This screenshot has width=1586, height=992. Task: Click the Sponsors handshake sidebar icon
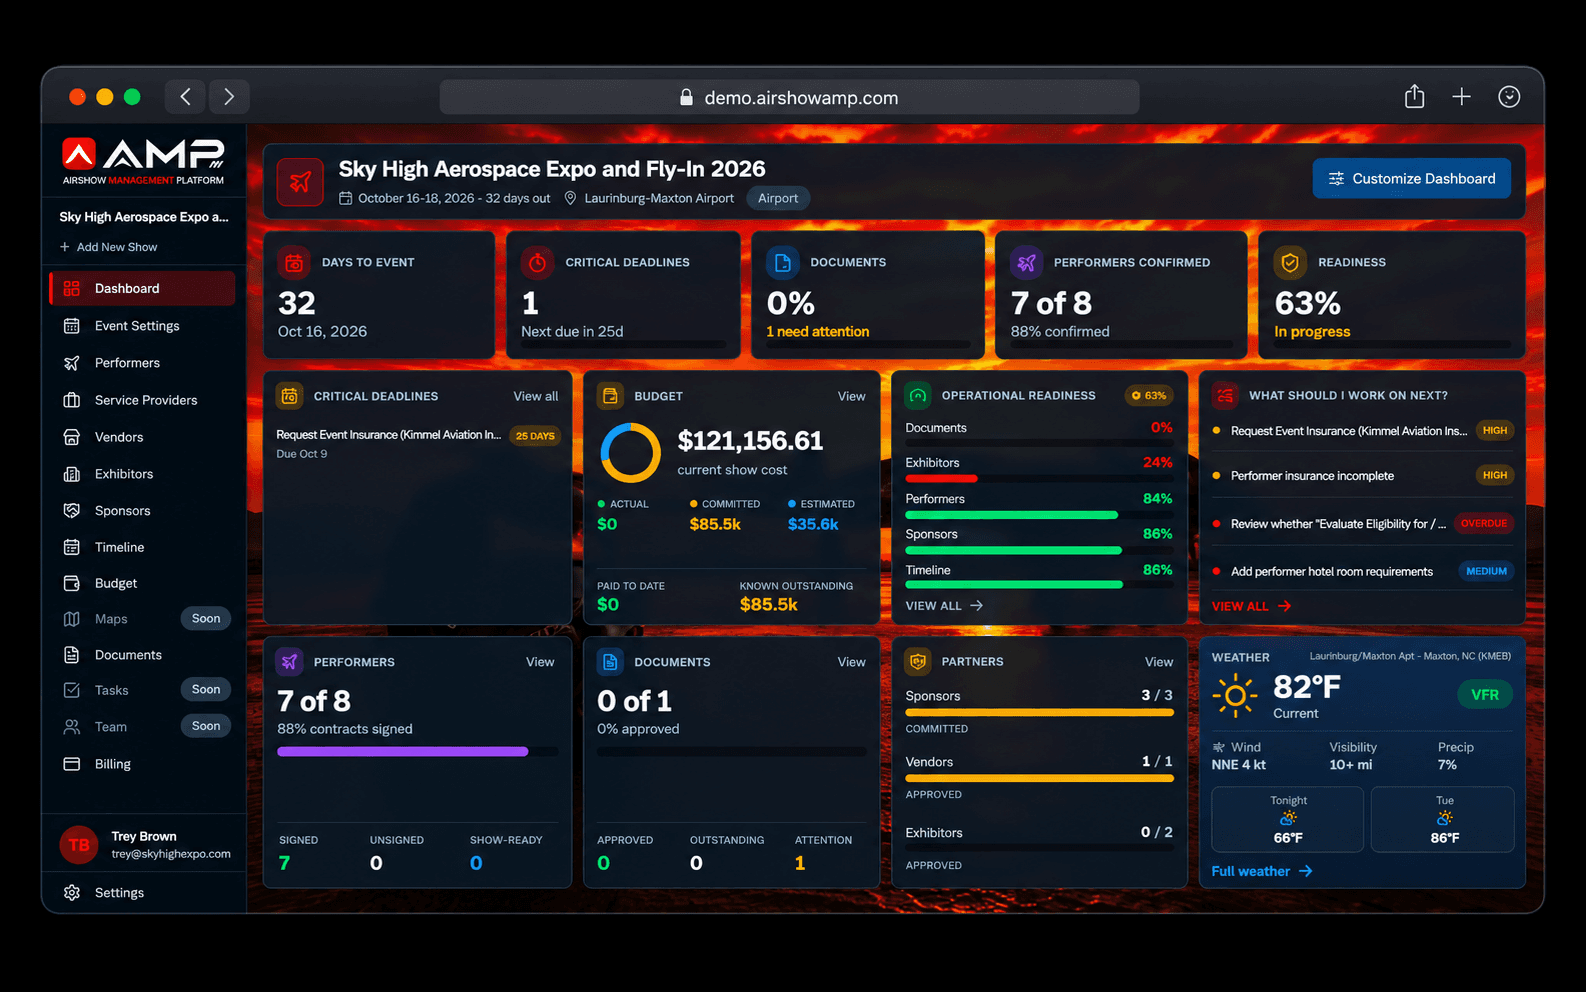(x=72, y=511)
